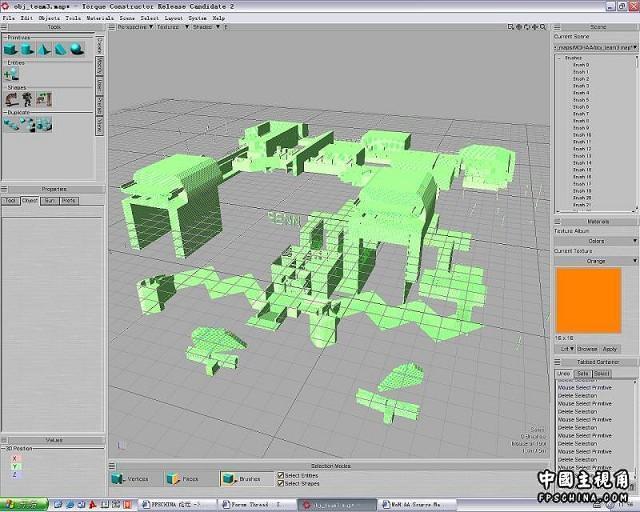Open the Materials menu
The height and width of the screenshot is (512, 640).
coord(100,18)
